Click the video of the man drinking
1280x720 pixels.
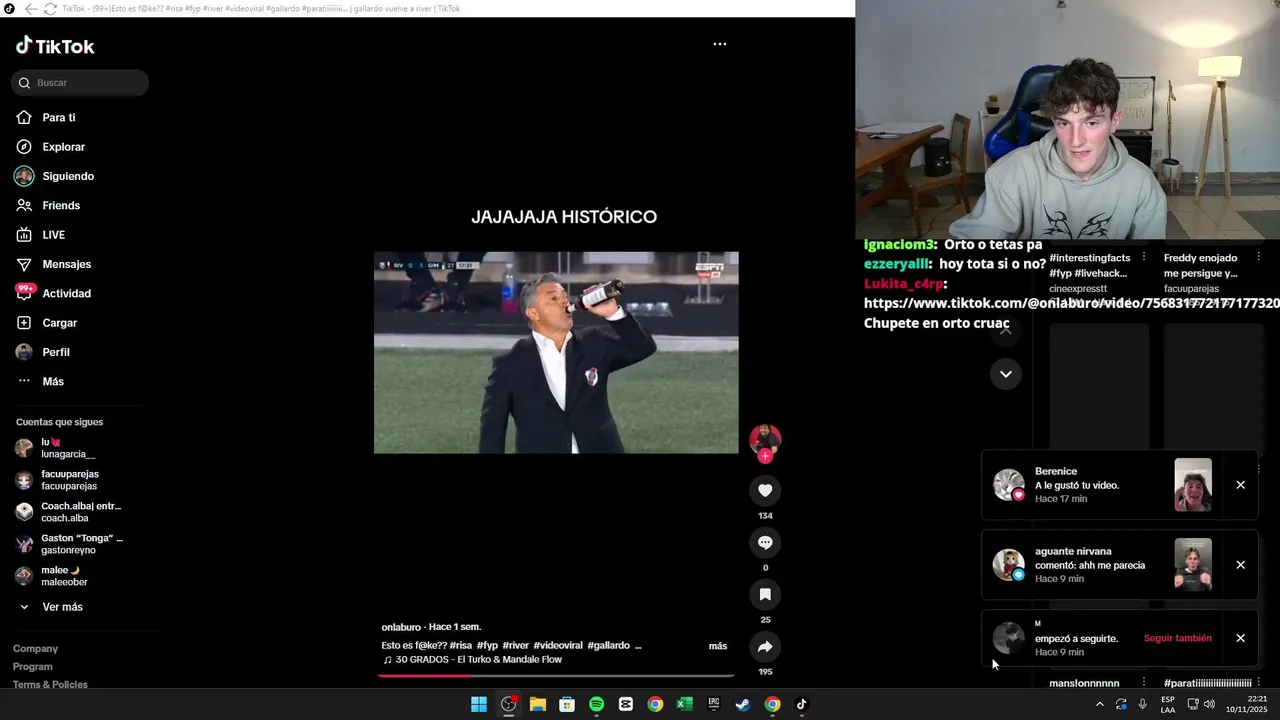(x=556, y=352)
